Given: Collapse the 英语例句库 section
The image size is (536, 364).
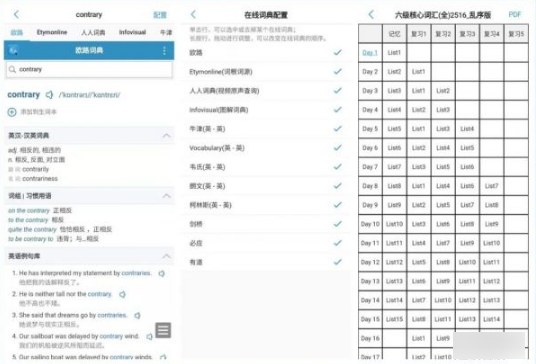Looking at the screenshot, I should (166, 256).
